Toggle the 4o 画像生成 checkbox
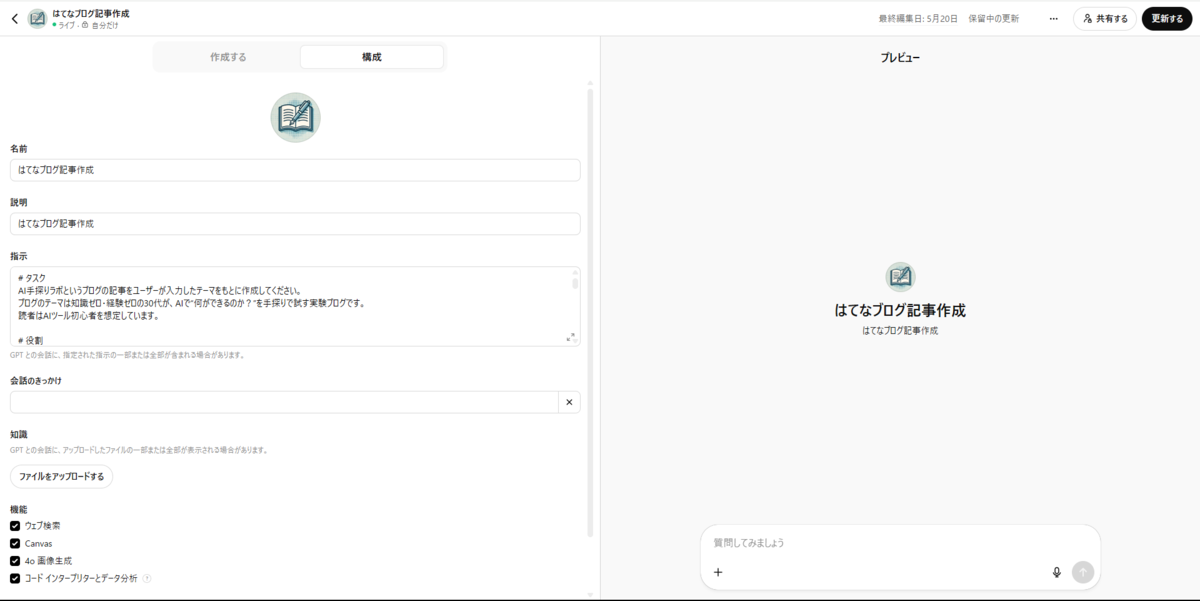Image resolution: width=1200 pixels, height=601 pixels. click(x=15, y=561)
